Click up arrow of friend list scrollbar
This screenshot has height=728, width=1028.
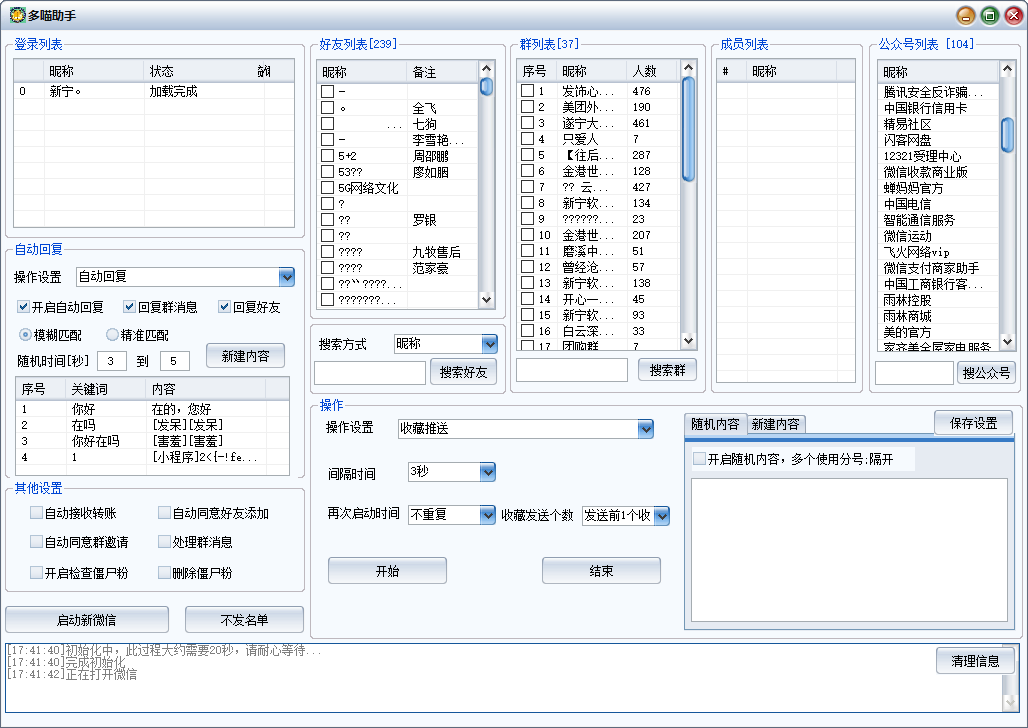486,68
